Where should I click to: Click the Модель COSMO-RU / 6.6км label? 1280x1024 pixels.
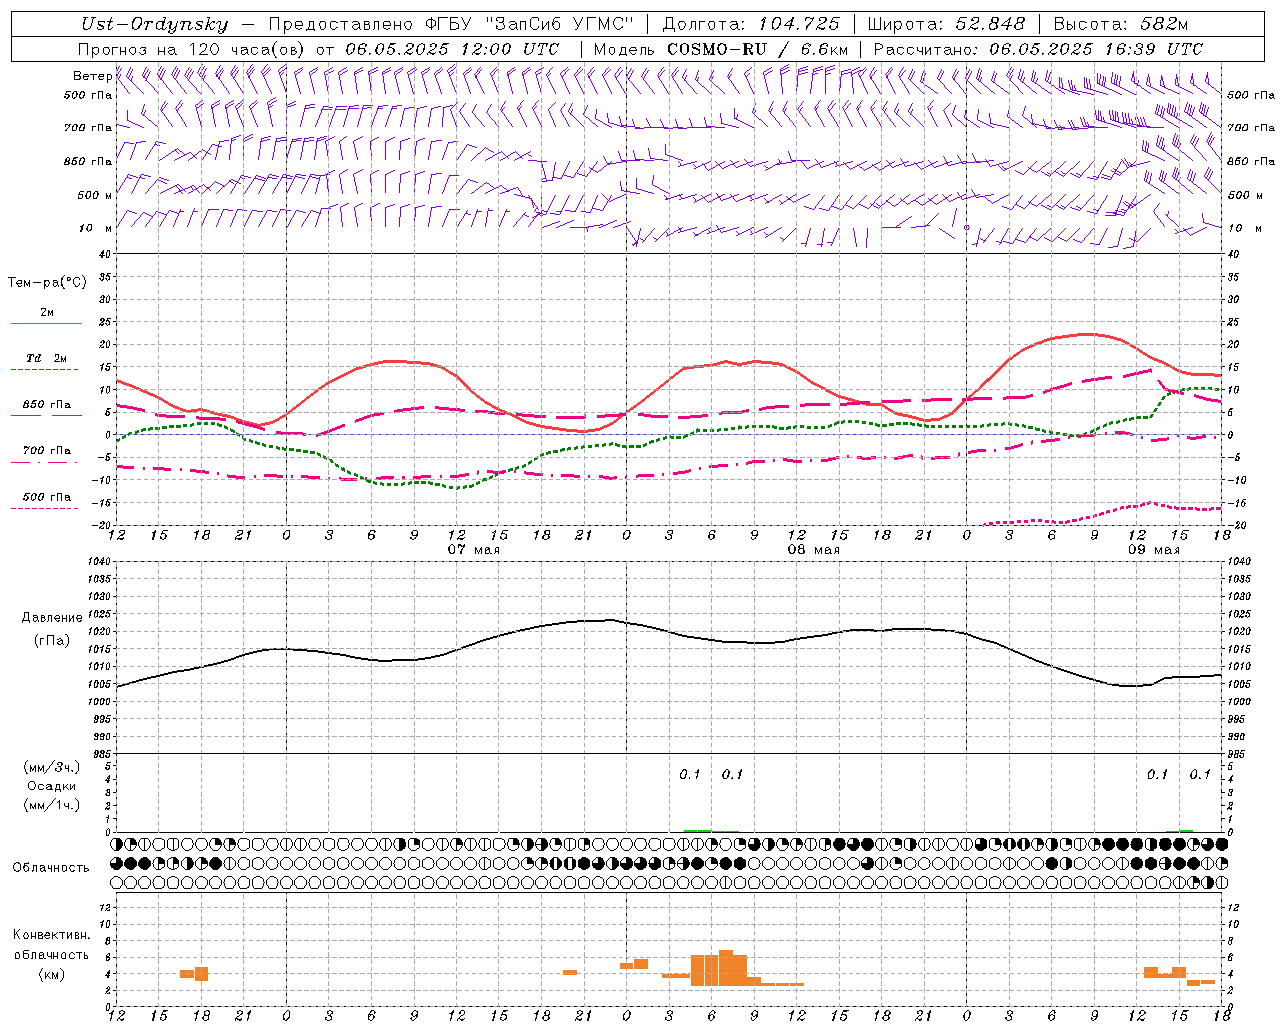720,49
